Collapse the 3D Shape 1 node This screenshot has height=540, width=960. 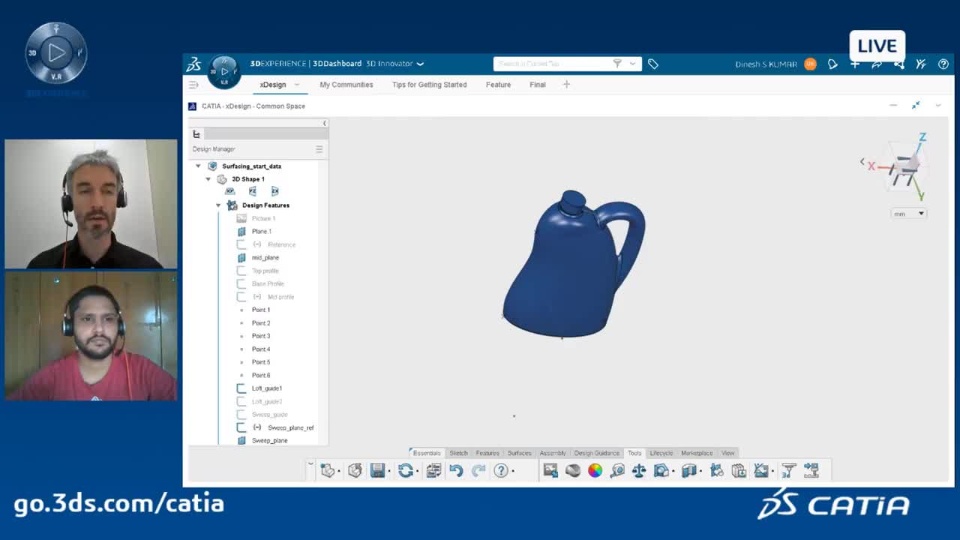click(x=208, y=179)
